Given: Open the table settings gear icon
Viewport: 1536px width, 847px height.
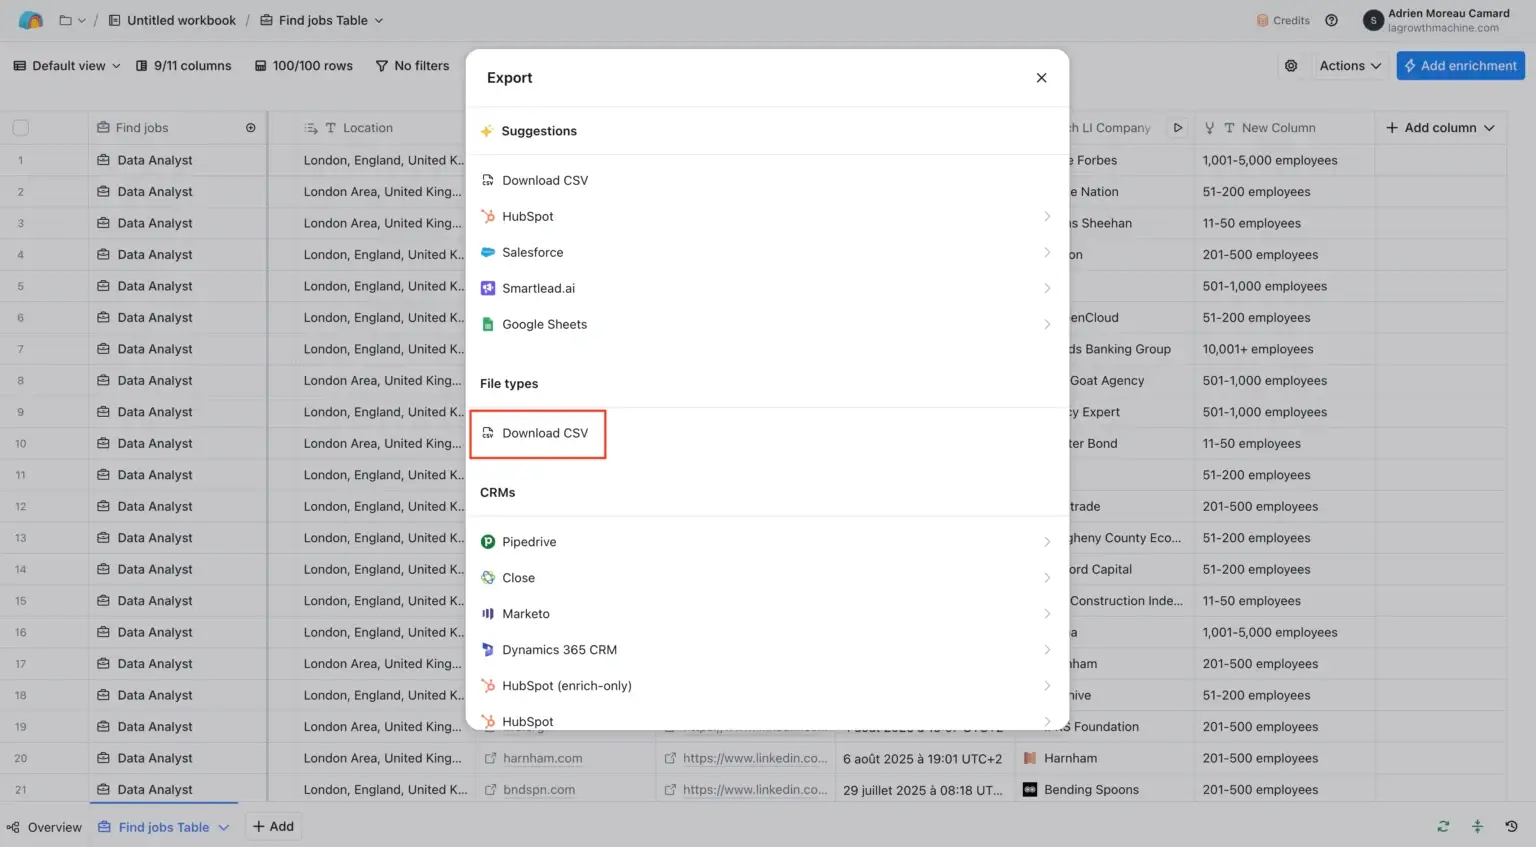Looking at the screenshot, I should 1291,66.
